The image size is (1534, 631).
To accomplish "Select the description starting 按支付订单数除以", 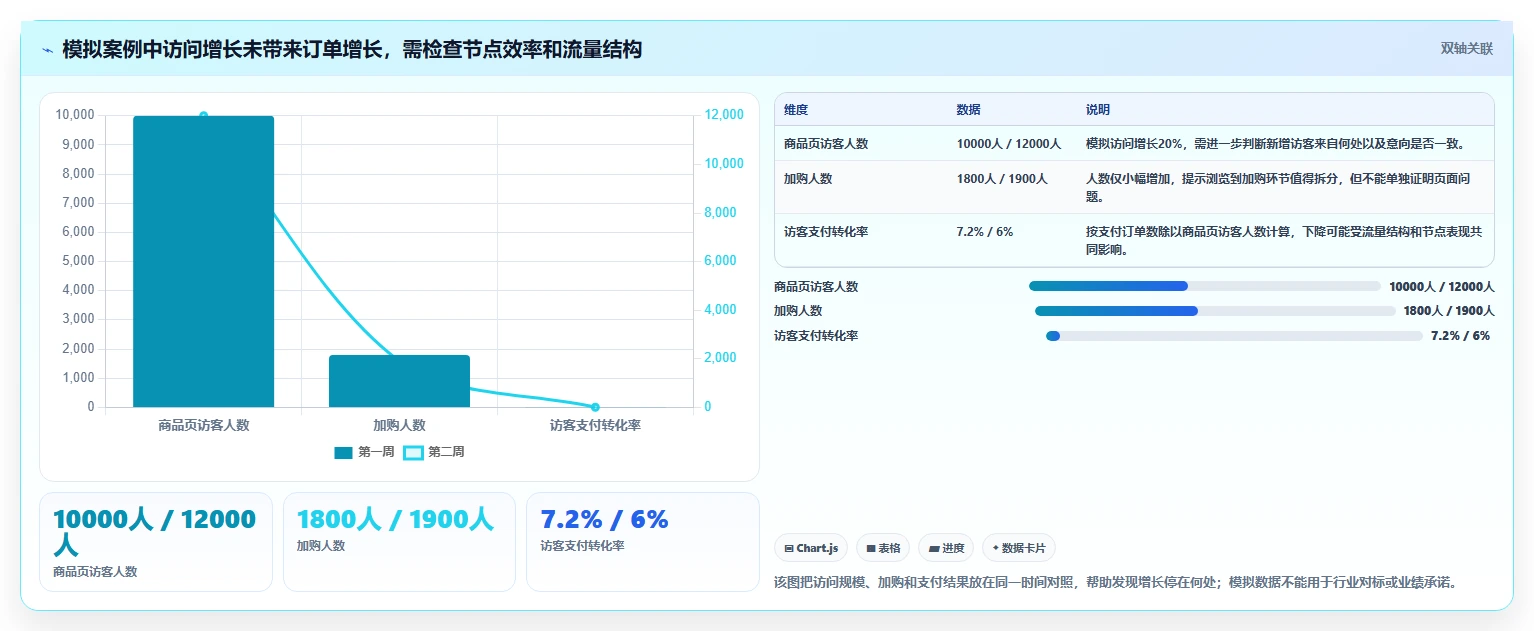I will (1284, 241).
